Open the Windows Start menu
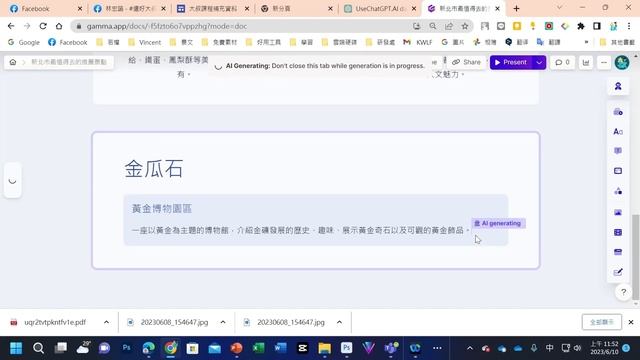Viewport: 640px width, 360px height. pos(16,348)
